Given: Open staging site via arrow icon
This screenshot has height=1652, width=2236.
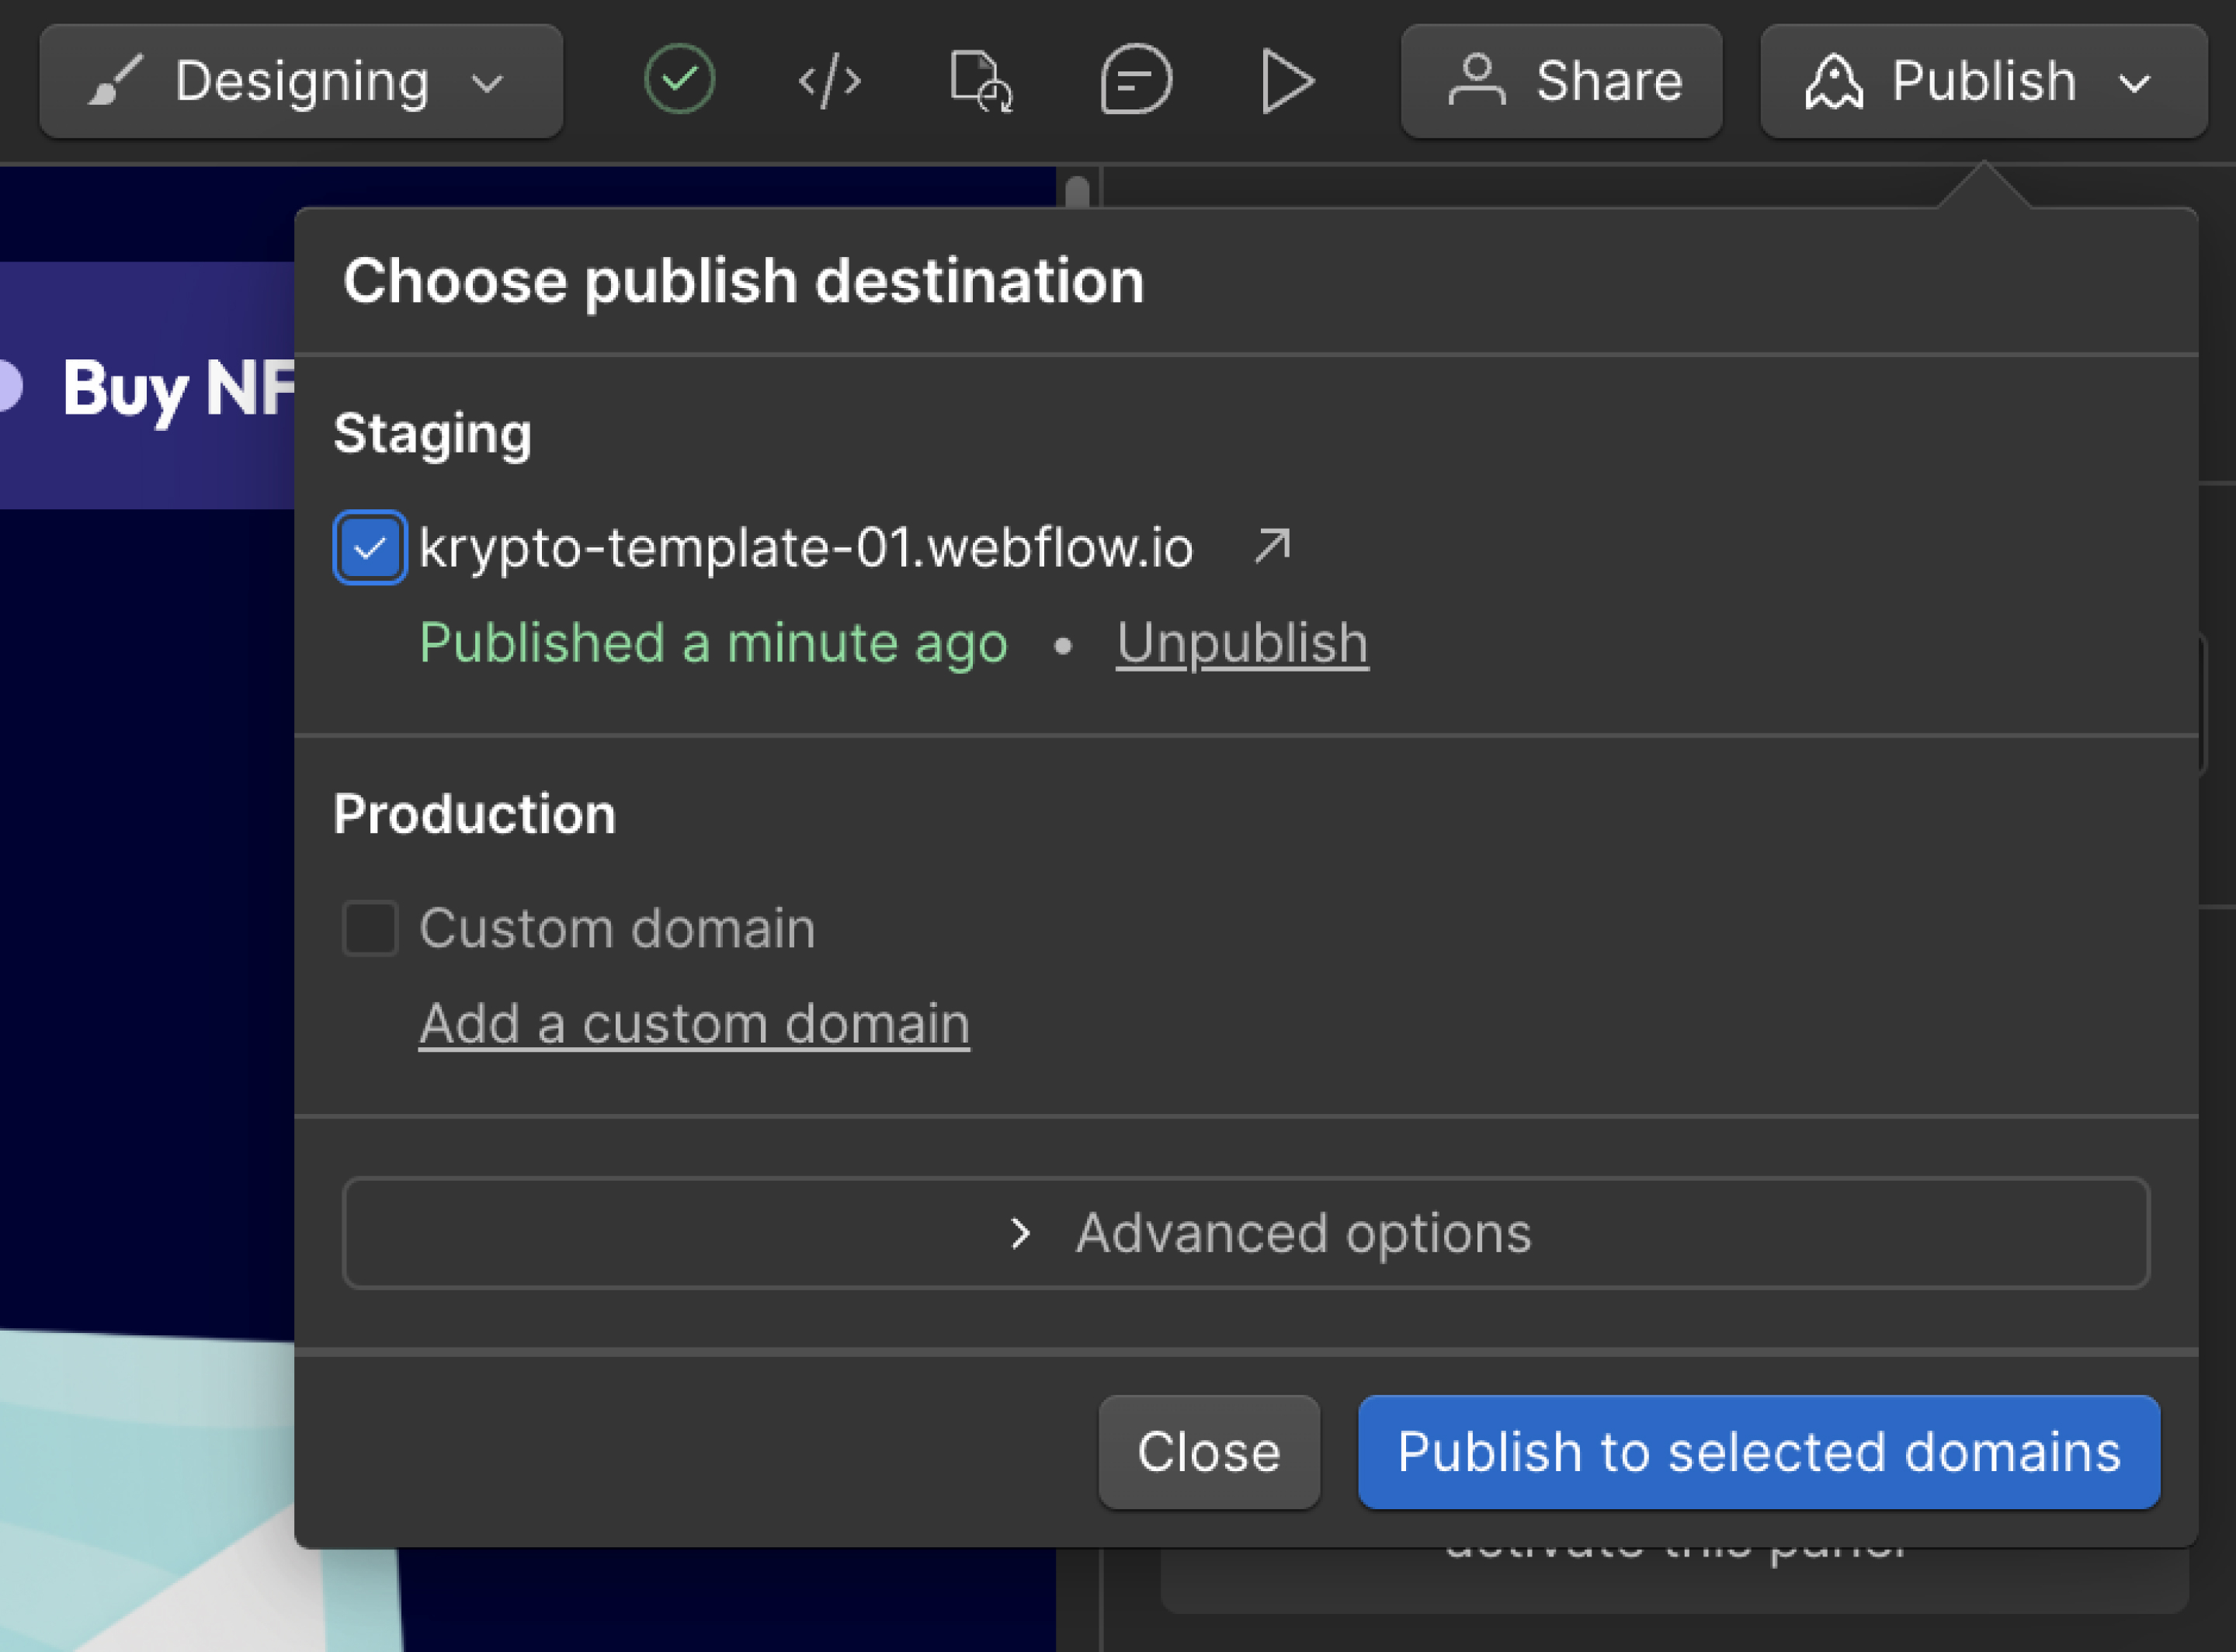Looking at the screenshot, I should click(x=1272, y=547).
